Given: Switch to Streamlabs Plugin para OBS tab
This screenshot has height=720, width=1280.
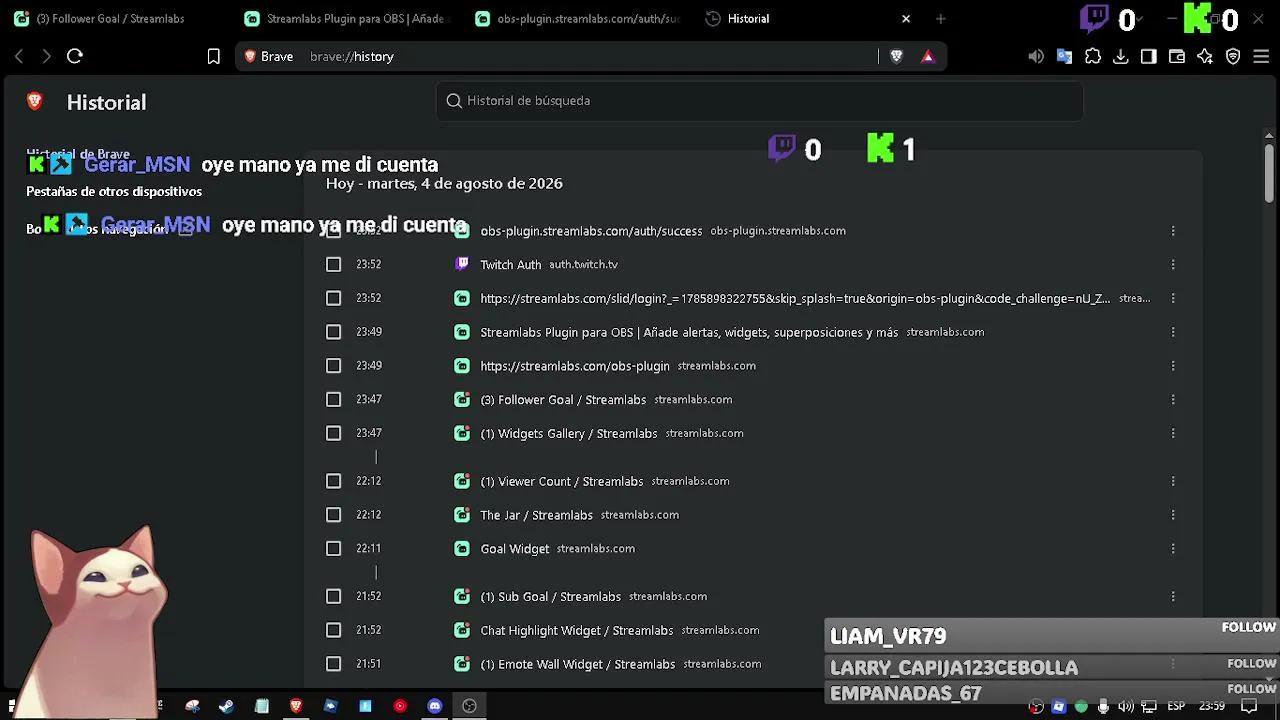Looking at the screenshot, I should click(x=347, y=19).
